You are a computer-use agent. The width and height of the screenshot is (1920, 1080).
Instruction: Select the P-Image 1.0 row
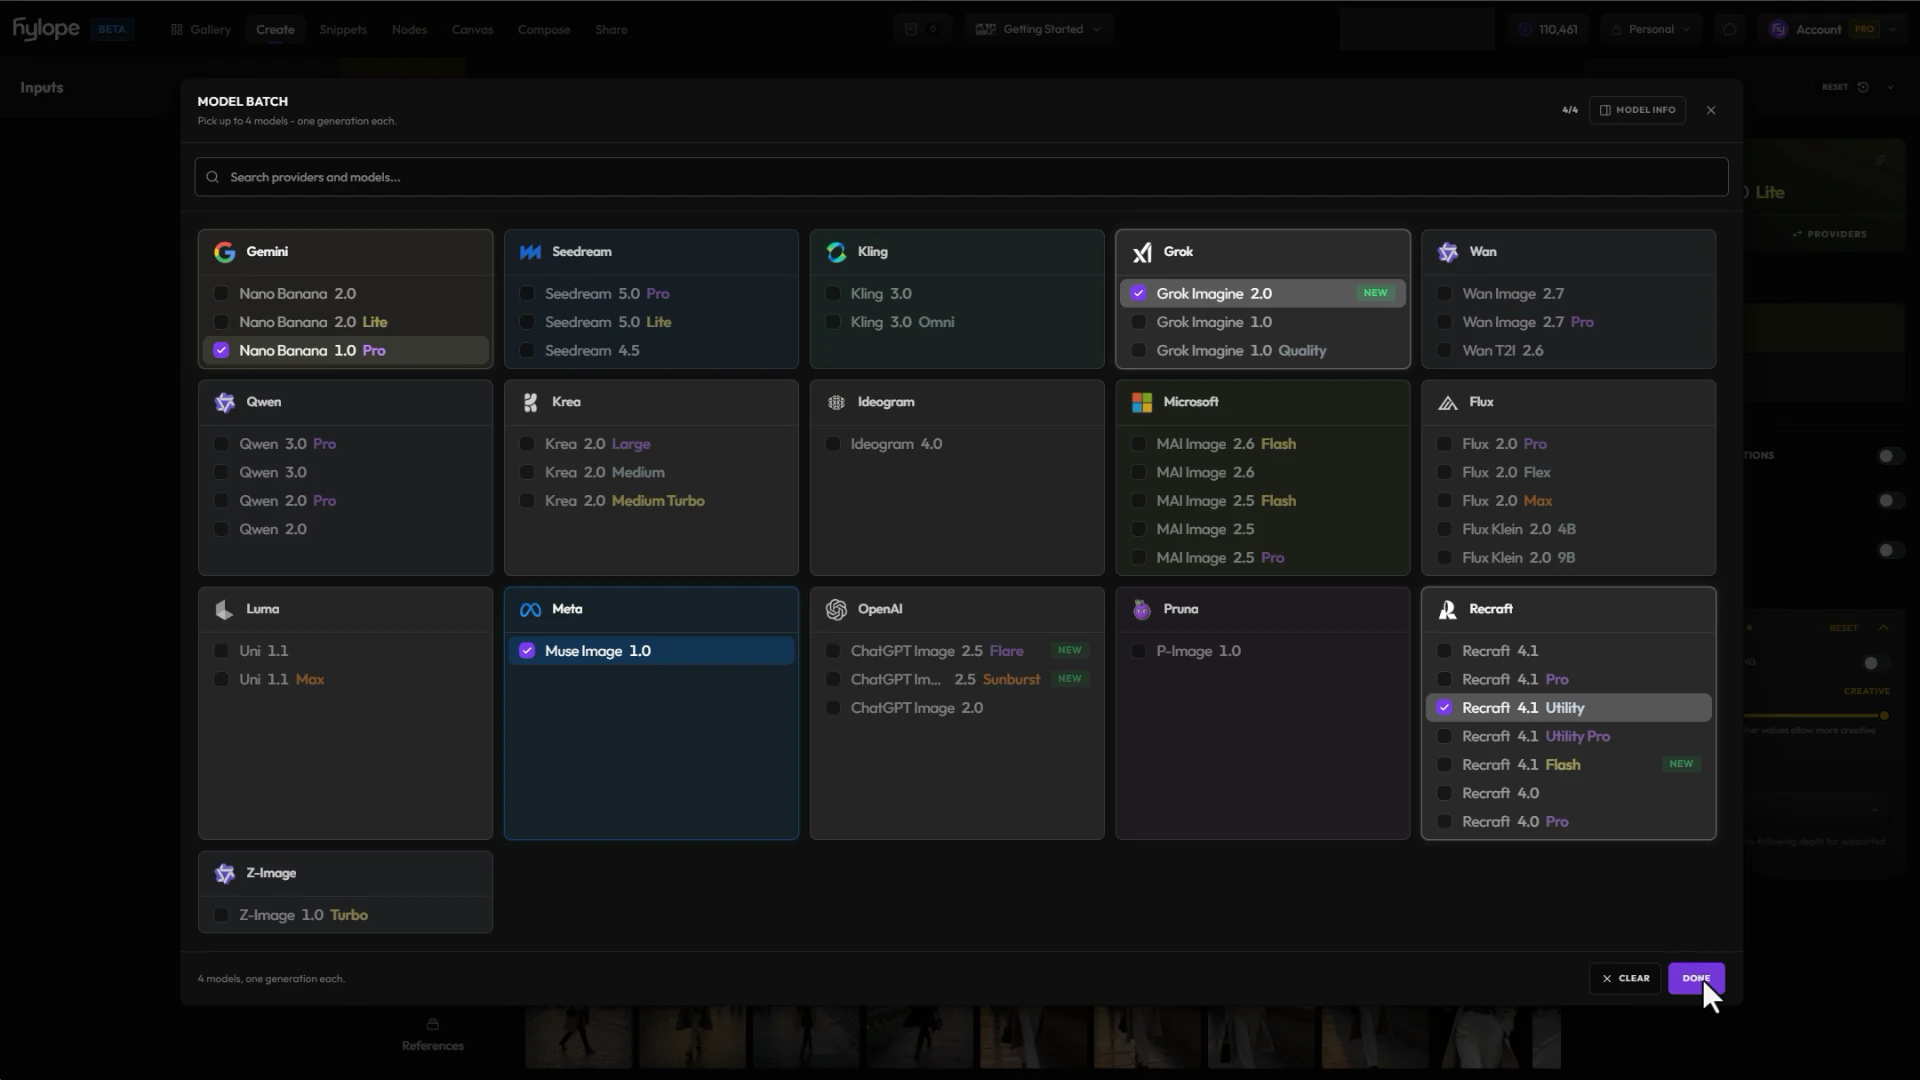tap(1262, 651)
